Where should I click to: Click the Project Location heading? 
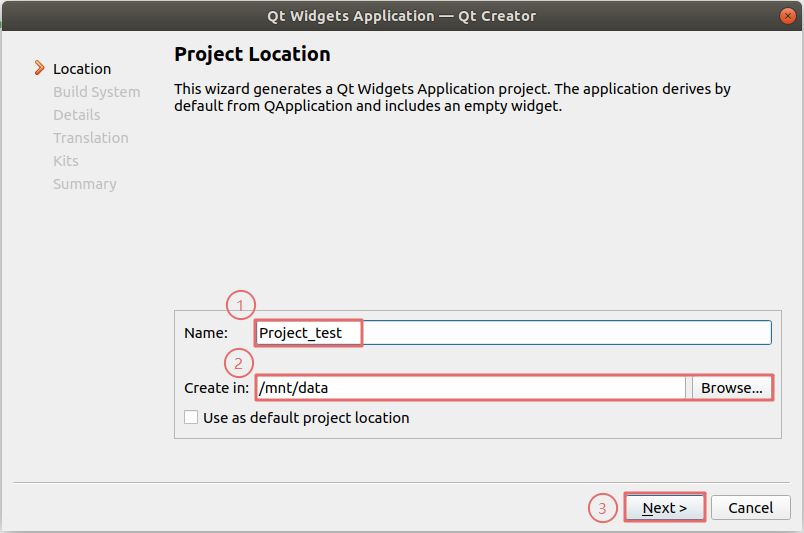252,54
